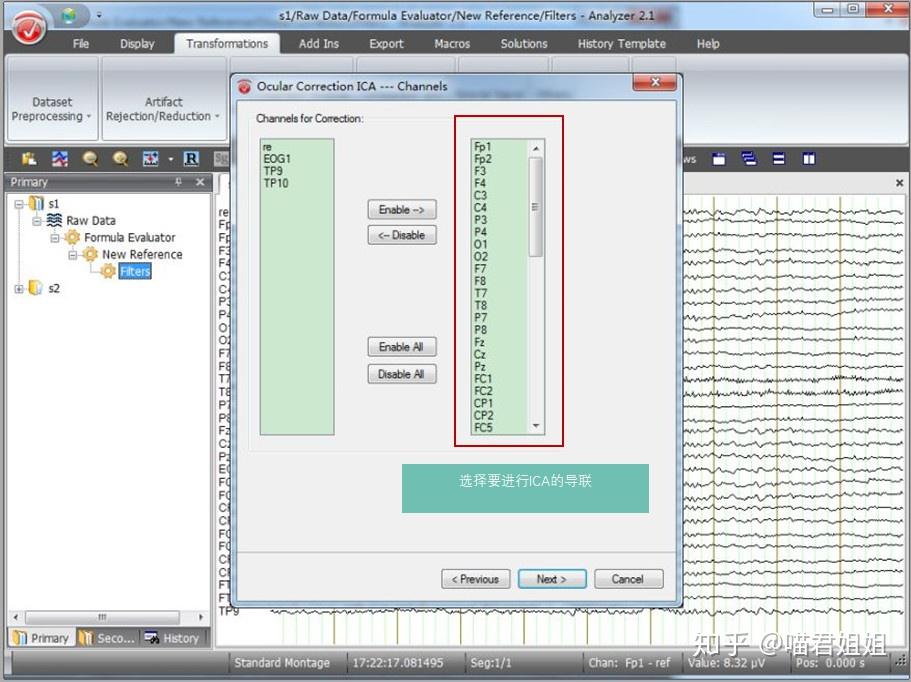Click the <-- Disable button
The height and width of the screenshot is (682, 911).
[x=401, y=235]
